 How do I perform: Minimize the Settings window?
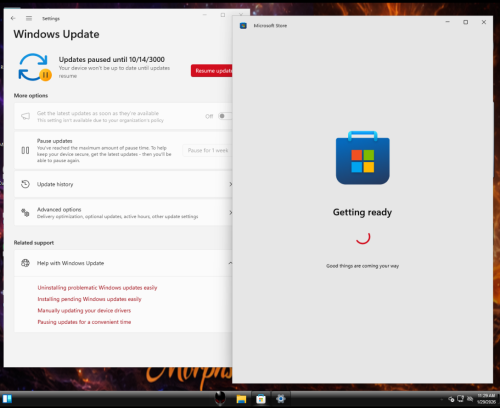pyautogui.click(x=205, y=15)
